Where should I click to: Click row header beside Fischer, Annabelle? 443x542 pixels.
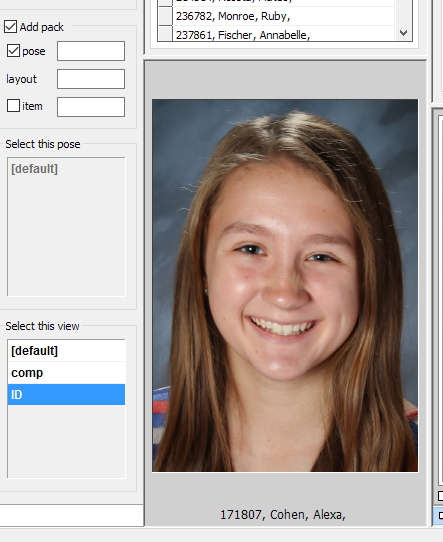point(165,34)
